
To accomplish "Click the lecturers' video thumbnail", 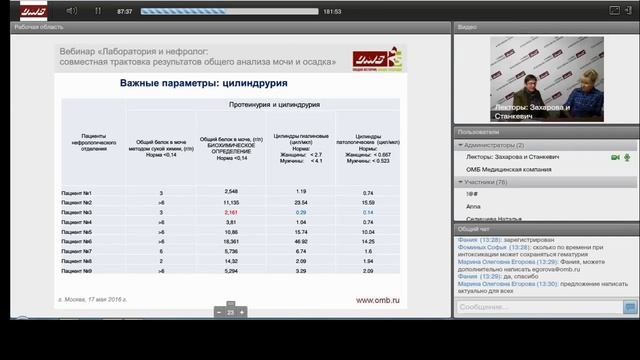I will 547,79.
